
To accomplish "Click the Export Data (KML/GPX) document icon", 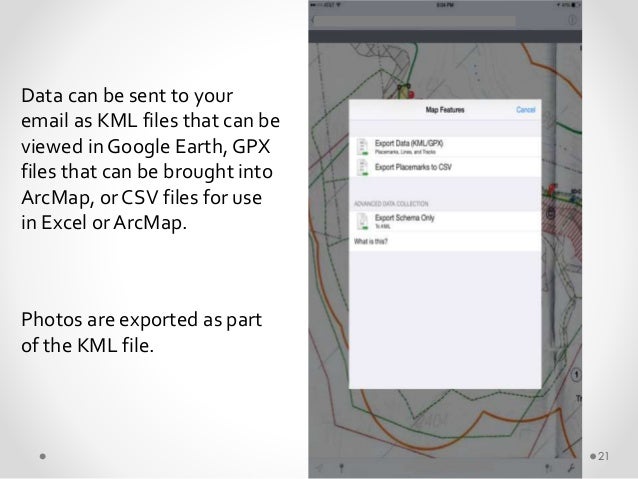I will click(362, 147).
